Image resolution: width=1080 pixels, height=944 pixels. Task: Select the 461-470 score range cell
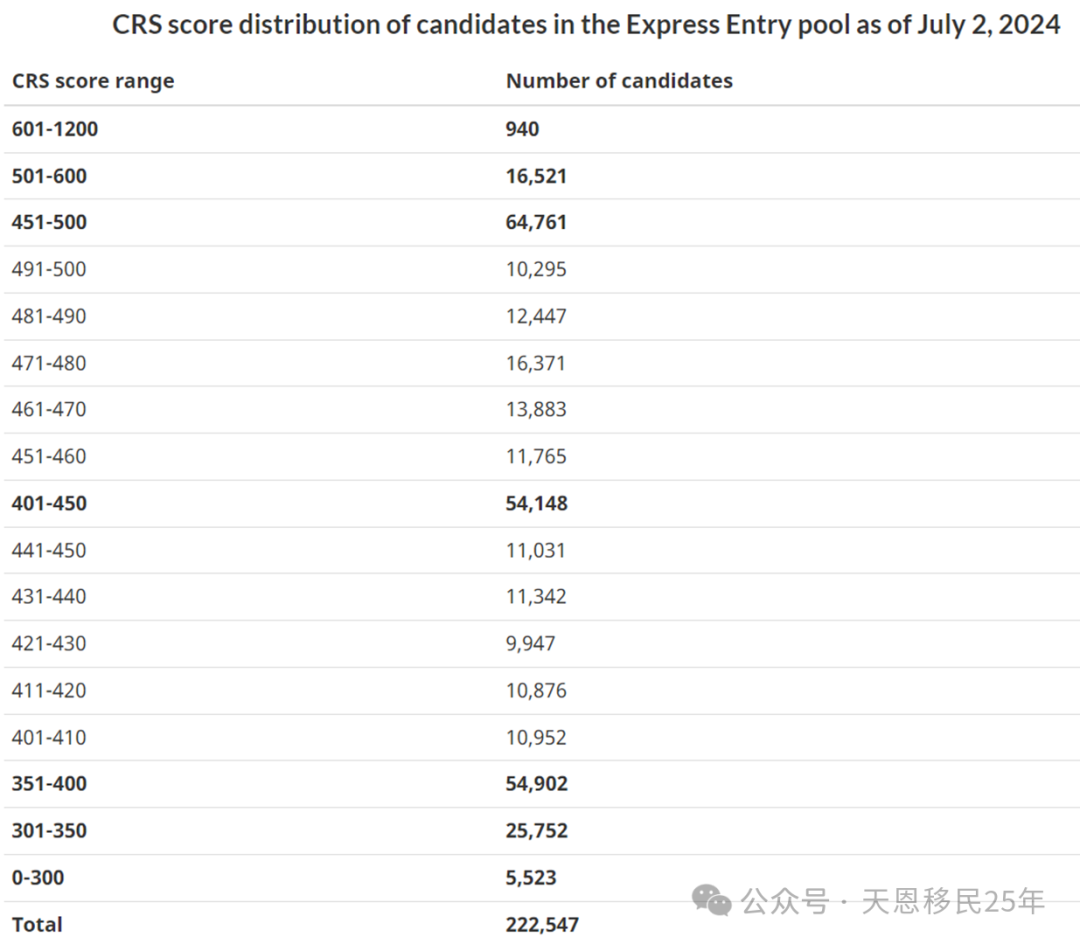pos(49,409)
